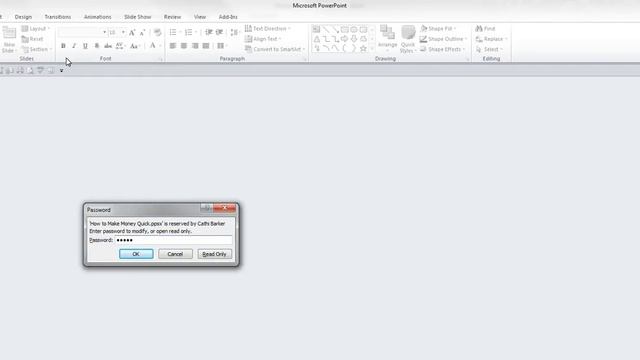Open Quick Styles gallery
The width and height of the screenshot is (640, 360).
pyautogui.click(x=407, y=39)
